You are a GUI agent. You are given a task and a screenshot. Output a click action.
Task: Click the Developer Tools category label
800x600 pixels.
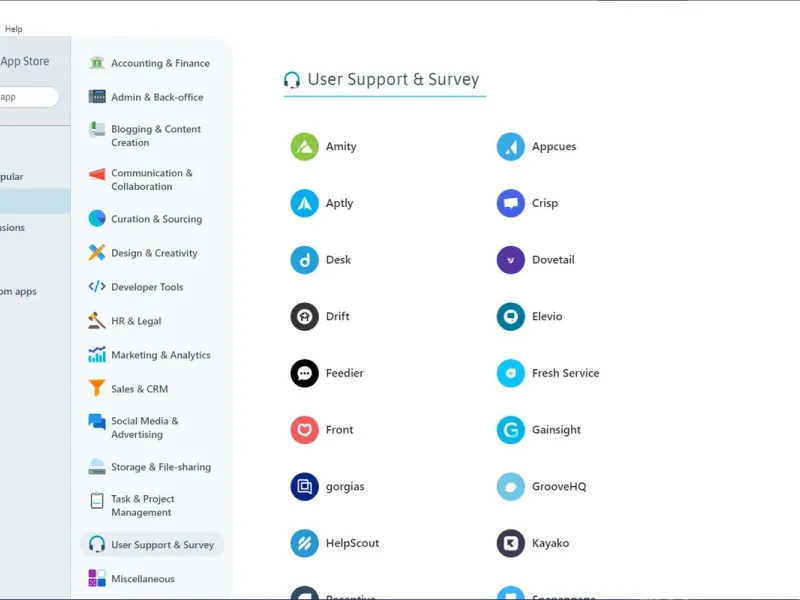coord(147,287)
